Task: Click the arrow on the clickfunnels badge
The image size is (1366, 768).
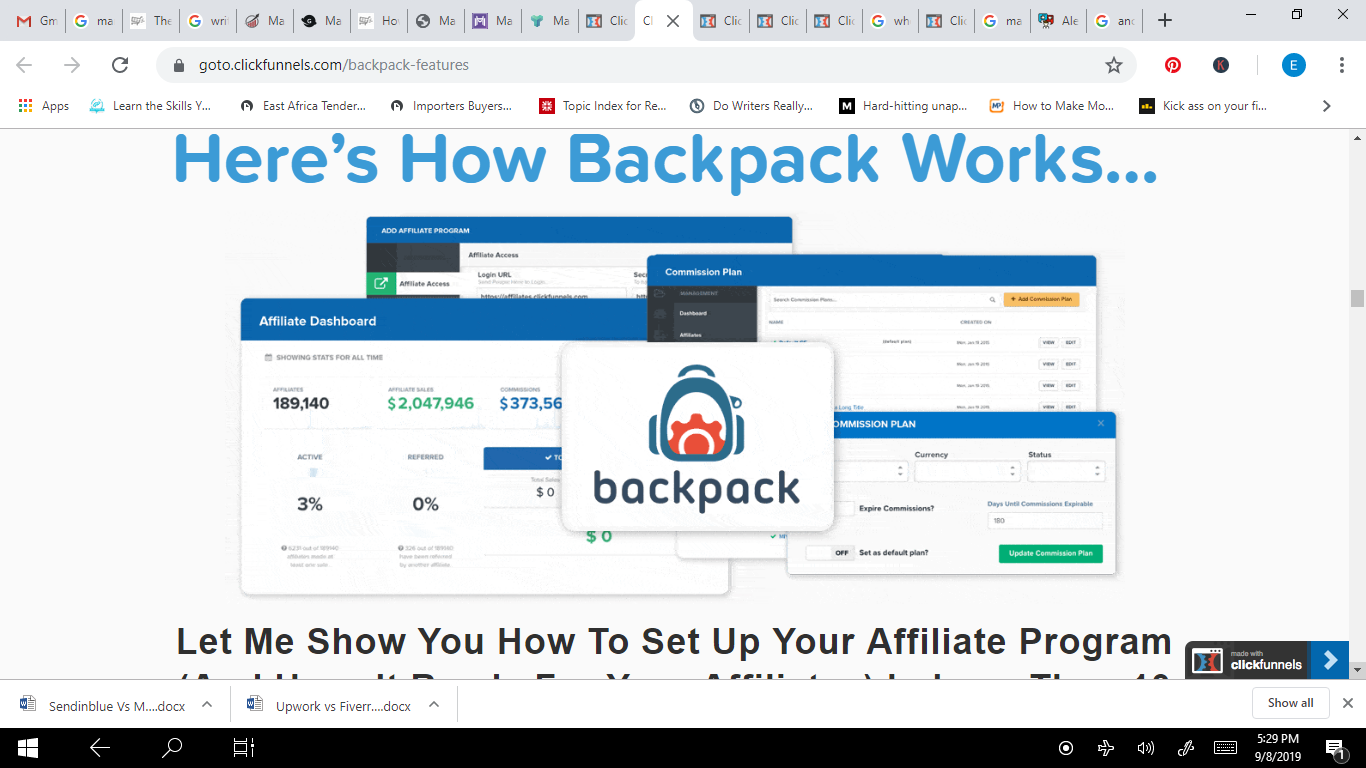Action: (x=1329, y=661)
